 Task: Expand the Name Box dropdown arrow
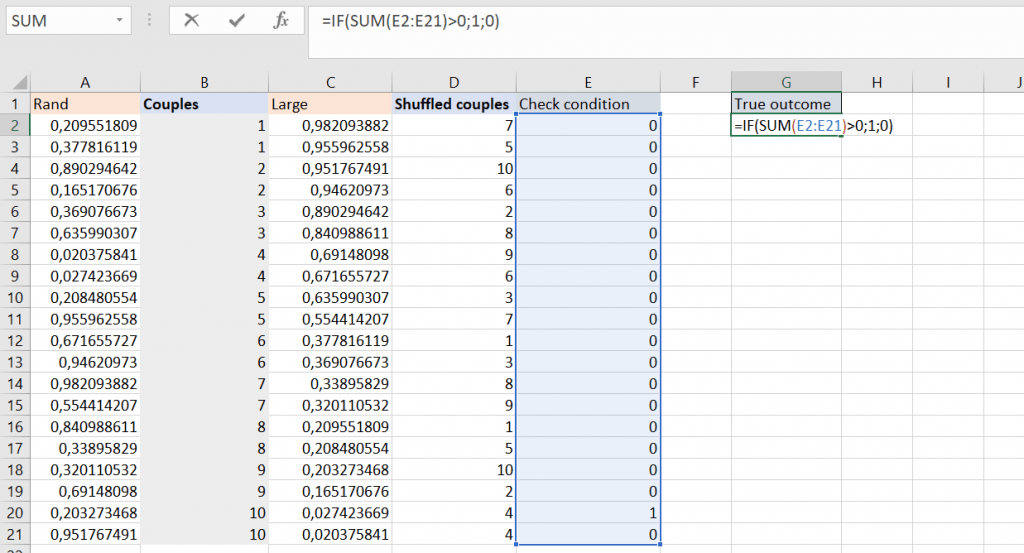click(120, 20)
